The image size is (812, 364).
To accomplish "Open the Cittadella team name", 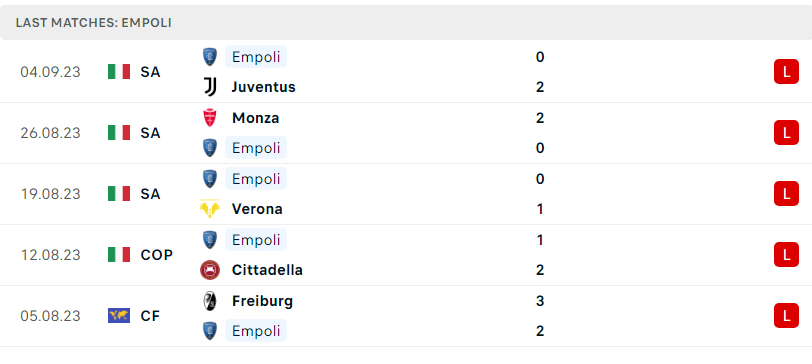I will 267,270.
